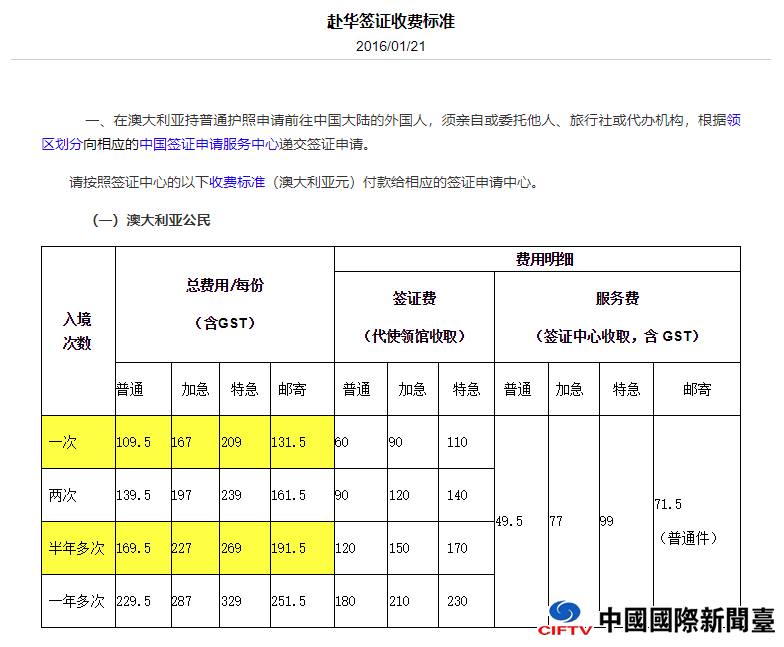Open the 领区划分 hyperlink

pyautogui.click(x=61, y=144)
